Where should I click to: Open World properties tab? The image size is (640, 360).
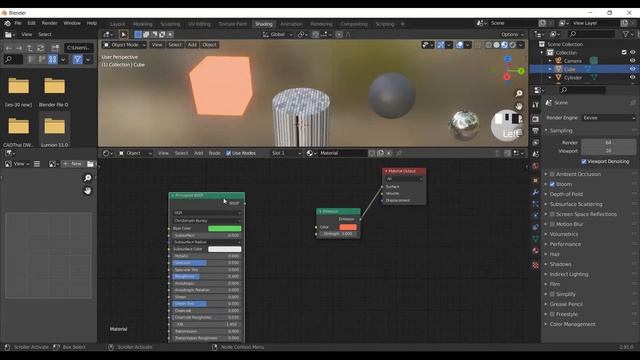535,166
